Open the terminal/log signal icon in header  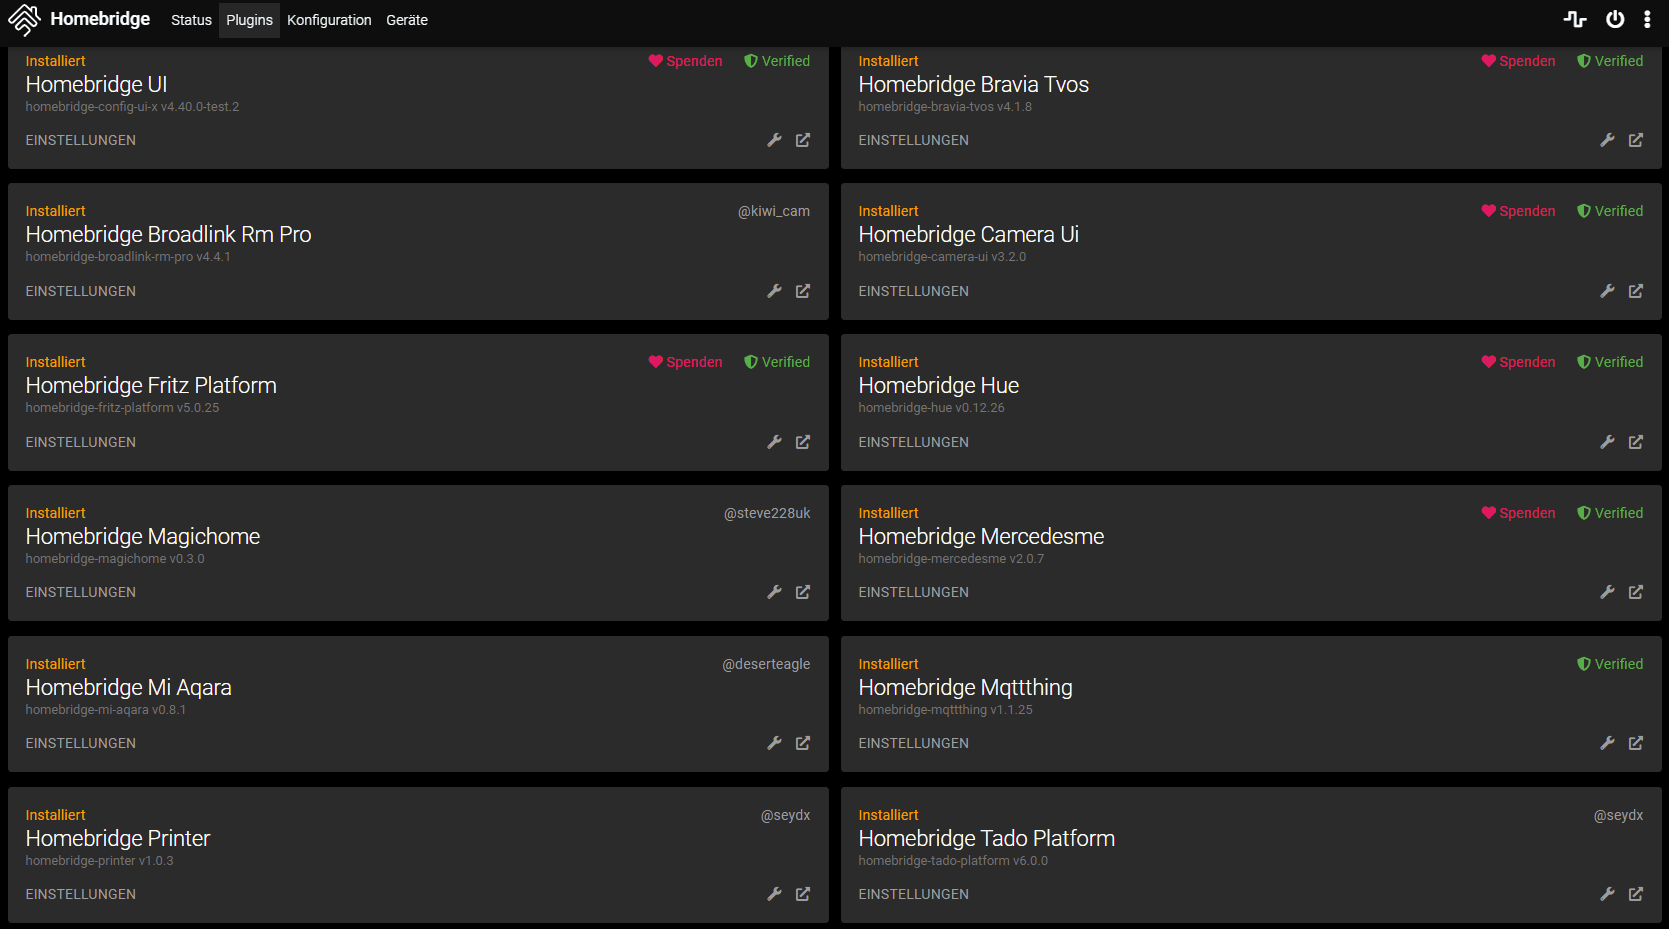click(1575, 19)
